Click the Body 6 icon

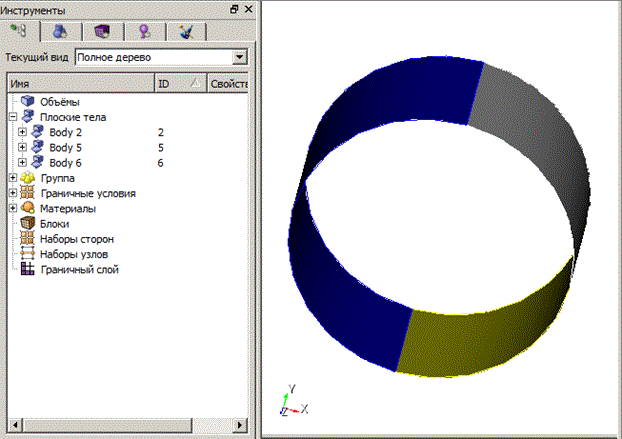pos(37,162)
